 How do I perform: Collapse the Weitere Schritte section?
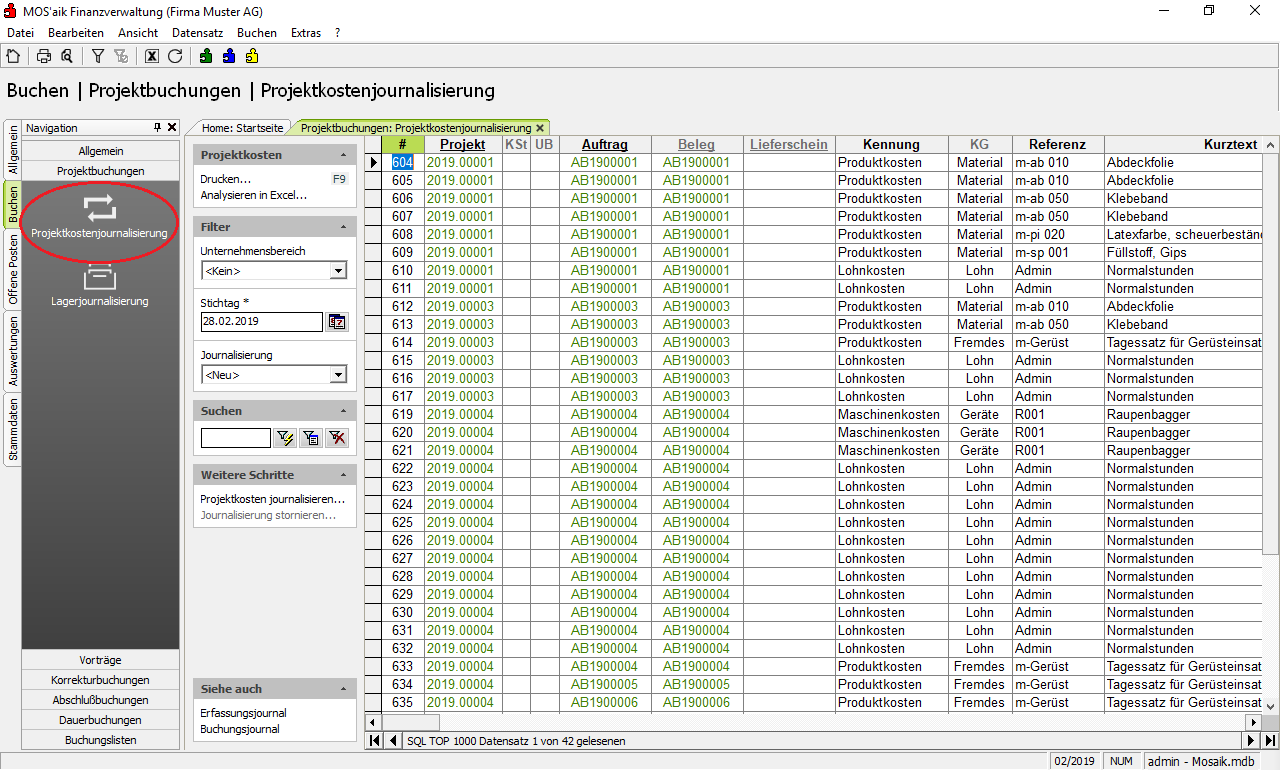pyautogui.click(x=344, y=475)
